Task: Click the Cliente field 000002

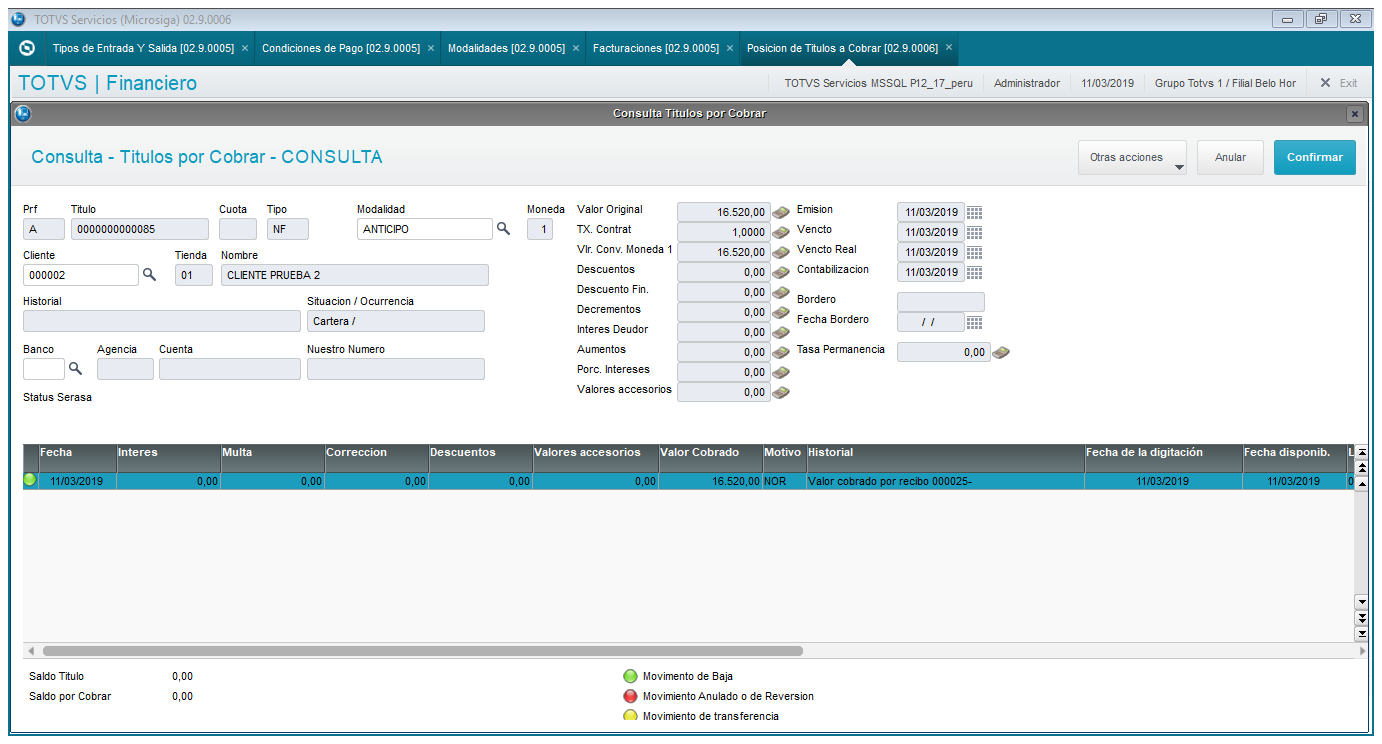Action: (x=81, y=275)
